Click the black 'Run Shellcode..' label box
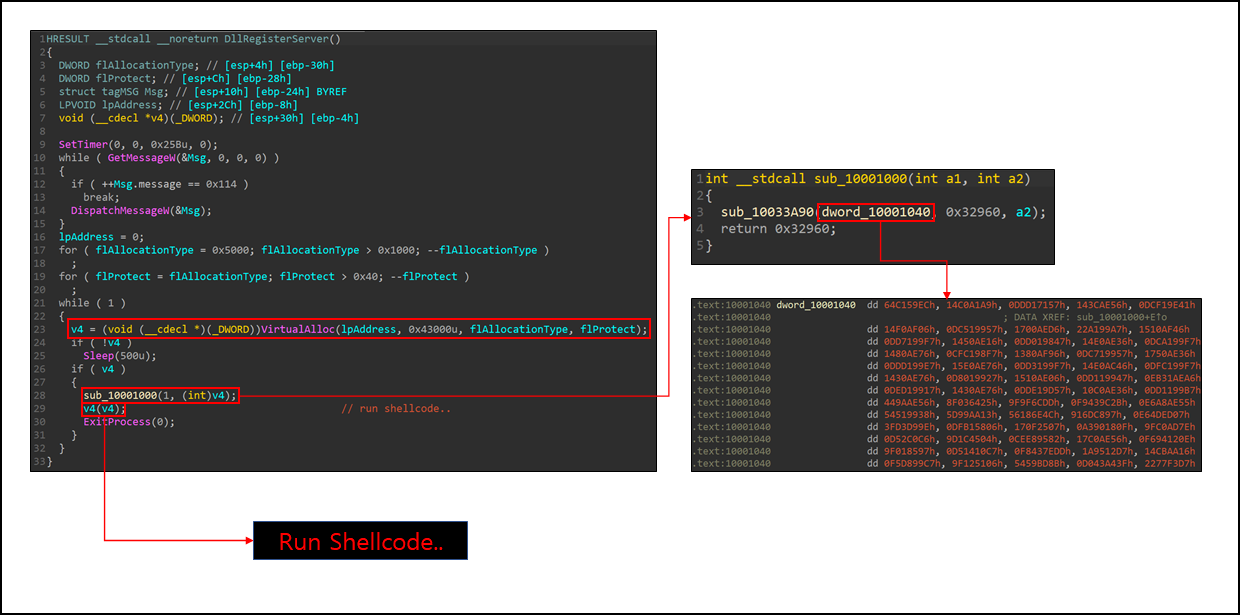The width and height of the screenshot is (1240, 615). tap(360, 542)
